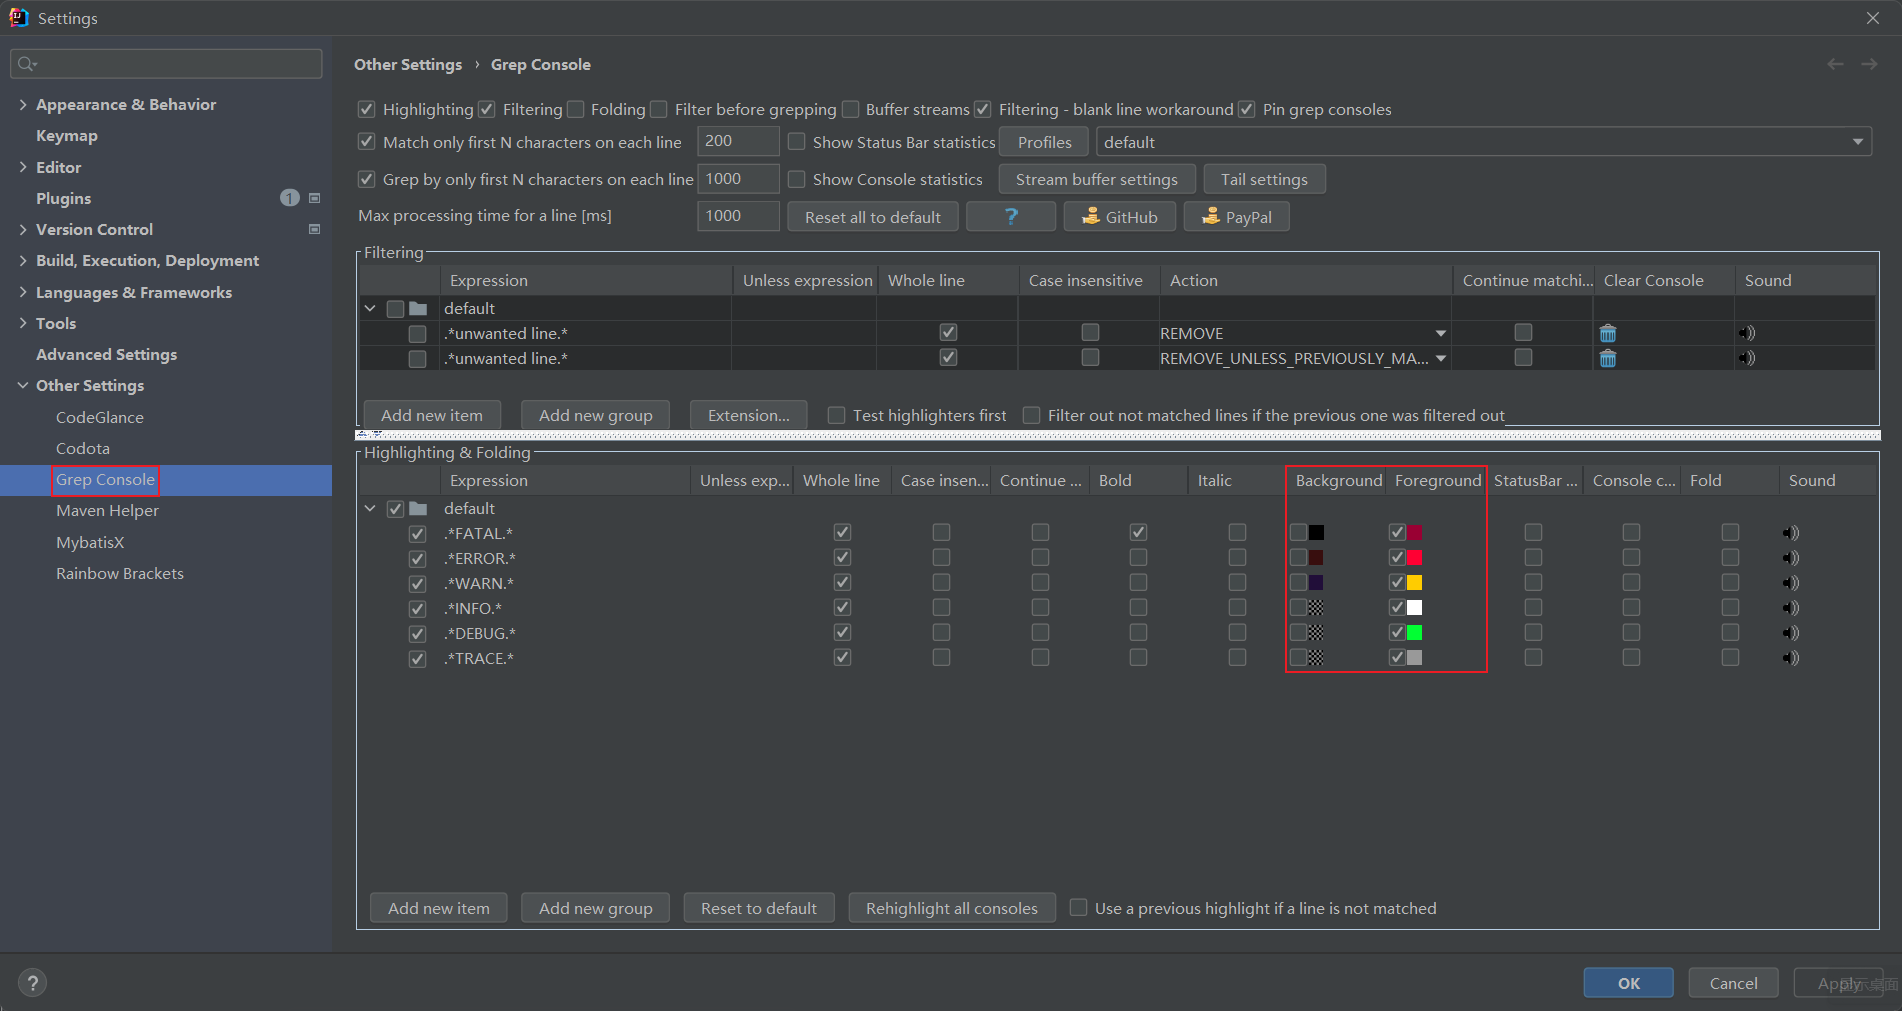Image resolution: width=1902 pixels, height=1011 pixels.
Task: Open the REMOVE action dropdown
Action: point(1440,333)
